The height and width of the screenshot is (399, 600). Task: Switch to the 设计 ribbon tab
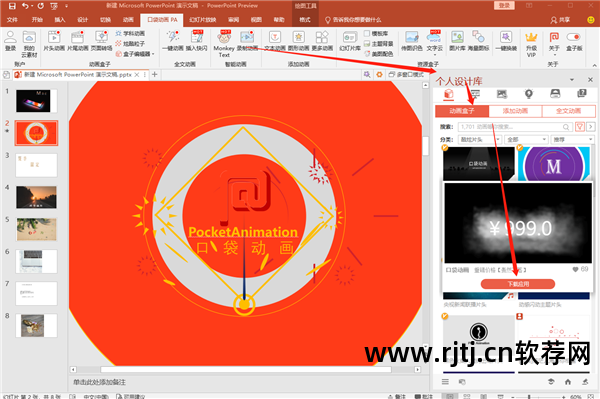coord(83,20)
